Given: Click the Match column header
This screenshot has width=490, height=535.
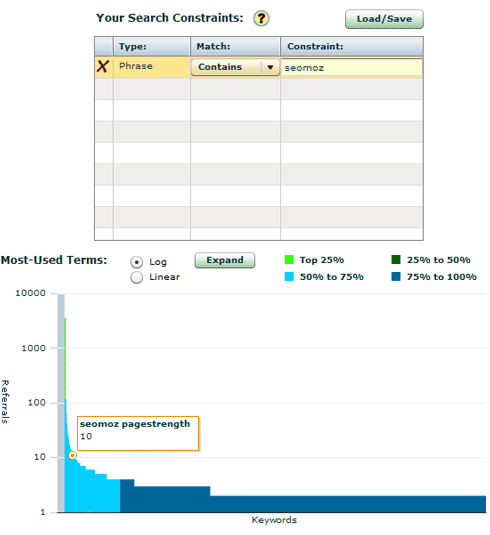Looking at the screenshot, I should [235, 46].
